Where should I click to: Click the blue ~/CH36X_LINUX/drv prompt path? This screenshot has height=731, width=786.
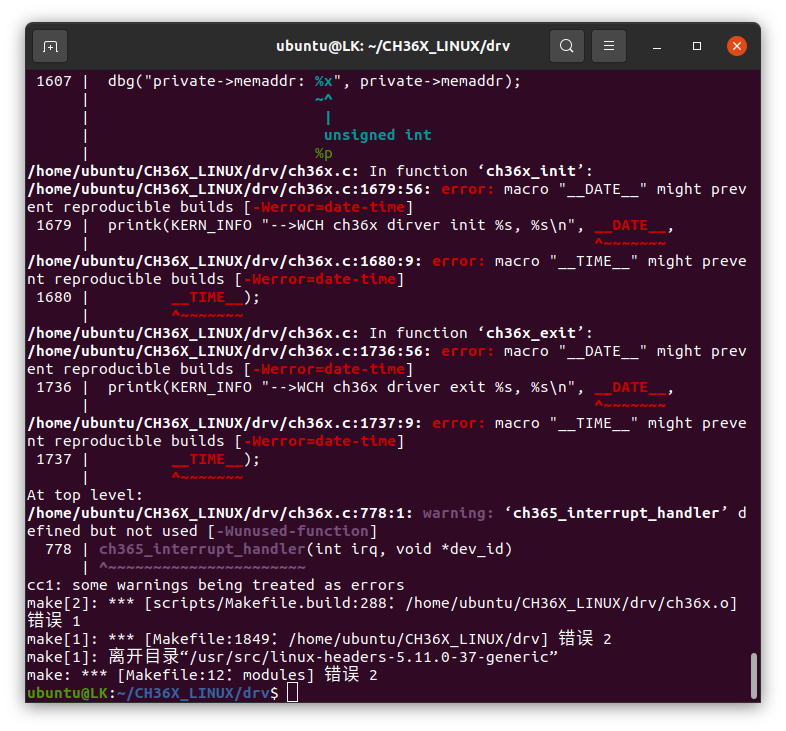tap(193, 693)
